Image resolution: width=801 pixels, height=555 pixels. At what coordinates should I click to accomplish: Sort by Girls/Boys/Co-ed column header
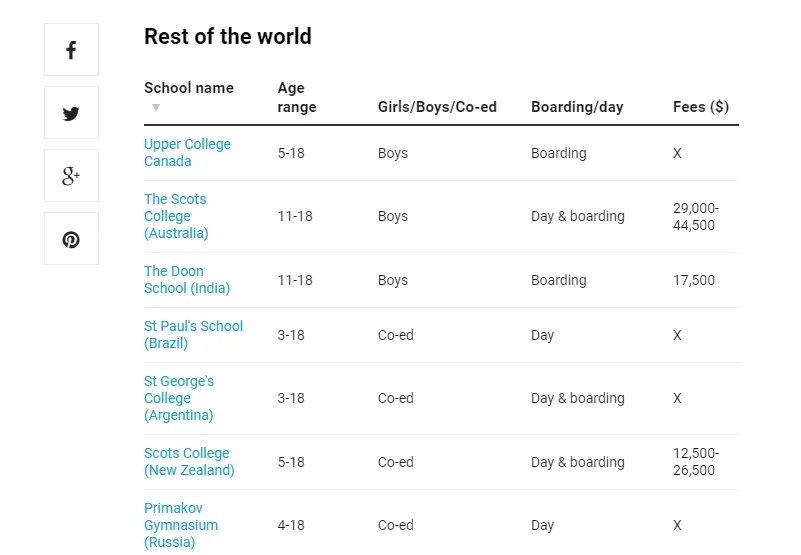point(437,107)
